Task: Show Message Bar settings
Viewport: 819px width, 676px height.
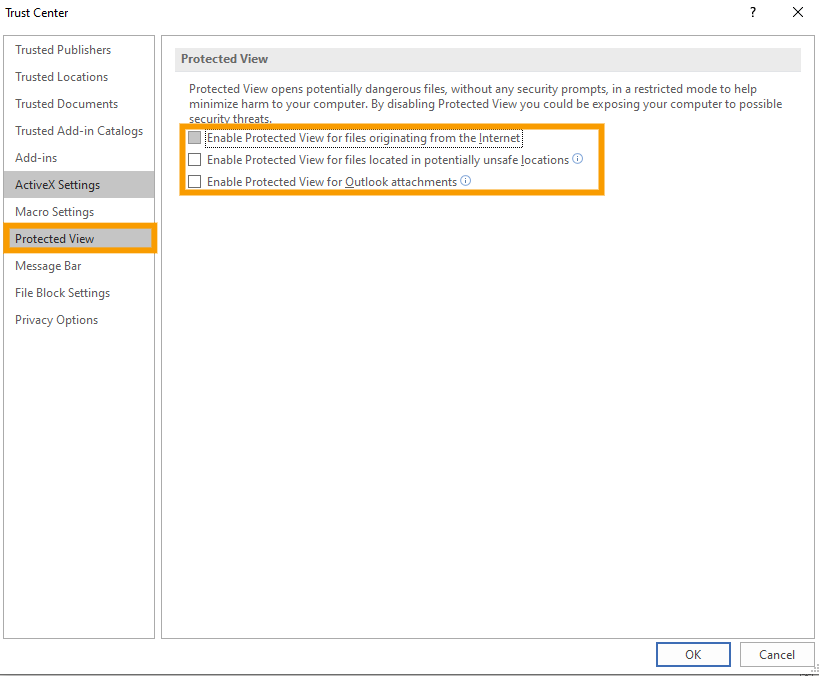Action: tap(48, 266)
